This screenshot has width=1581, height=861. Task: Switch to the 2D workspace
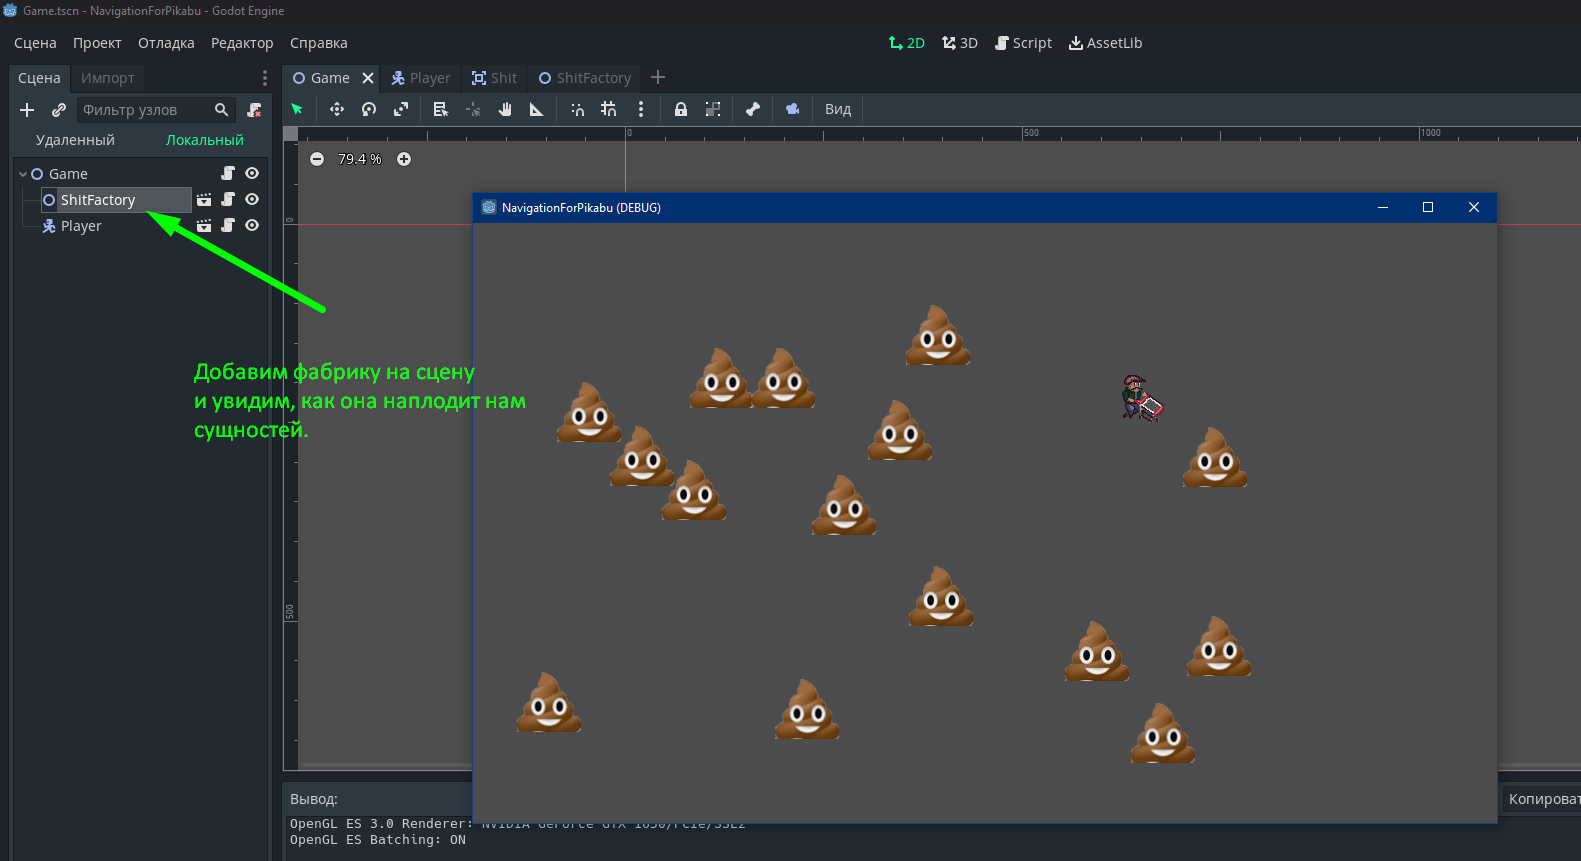point(907,43)
